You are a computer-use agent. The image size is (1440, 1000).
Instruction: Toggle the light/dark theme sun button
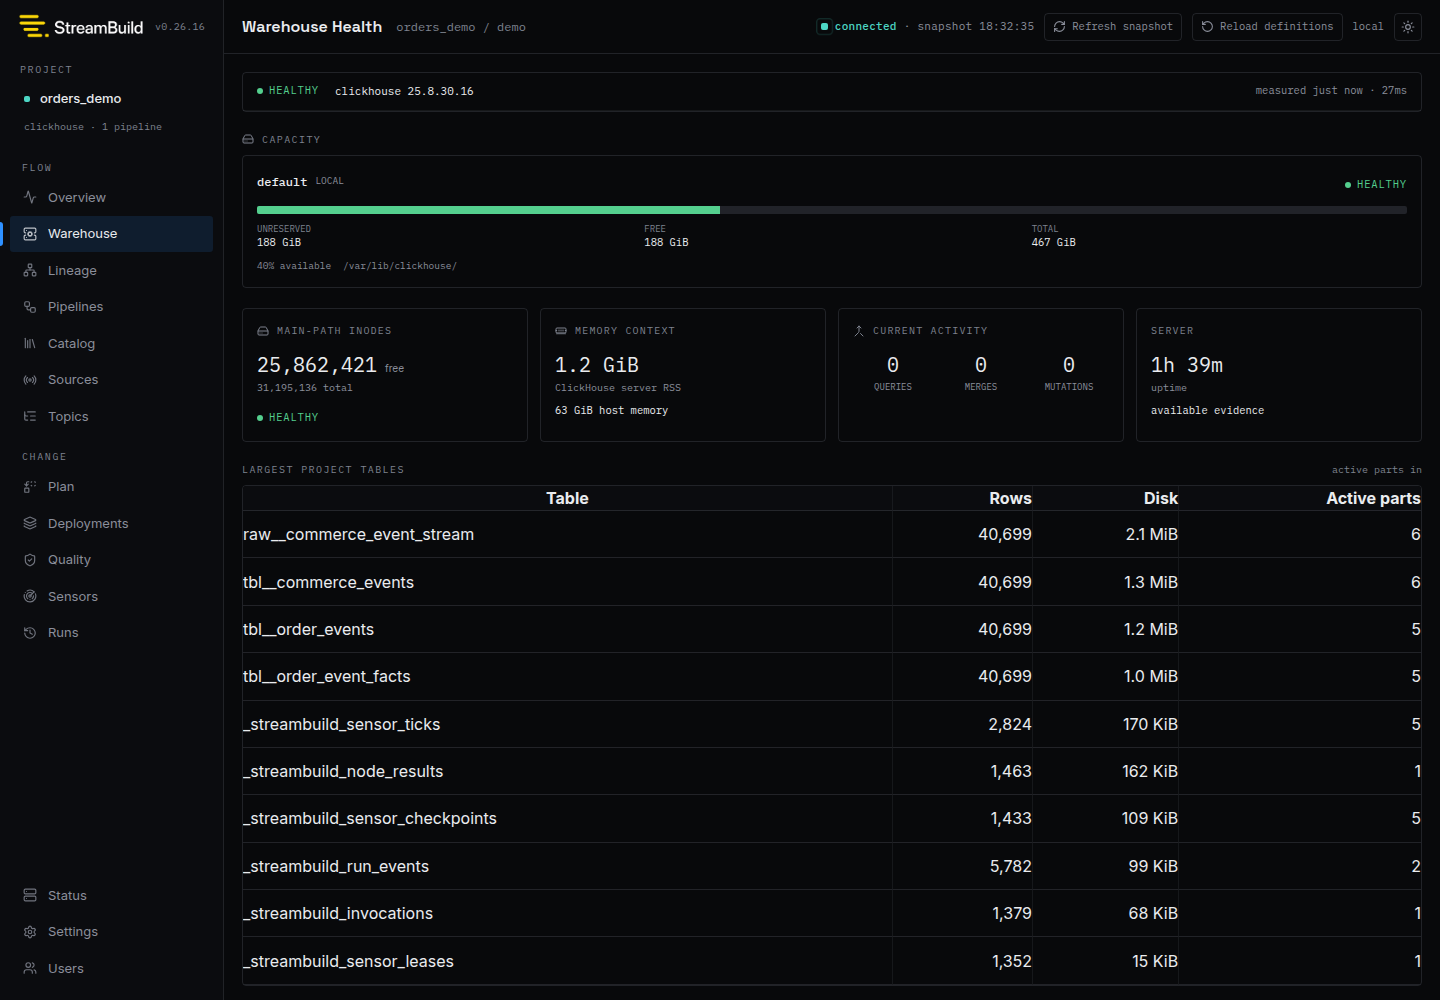tap(1408, 27)
